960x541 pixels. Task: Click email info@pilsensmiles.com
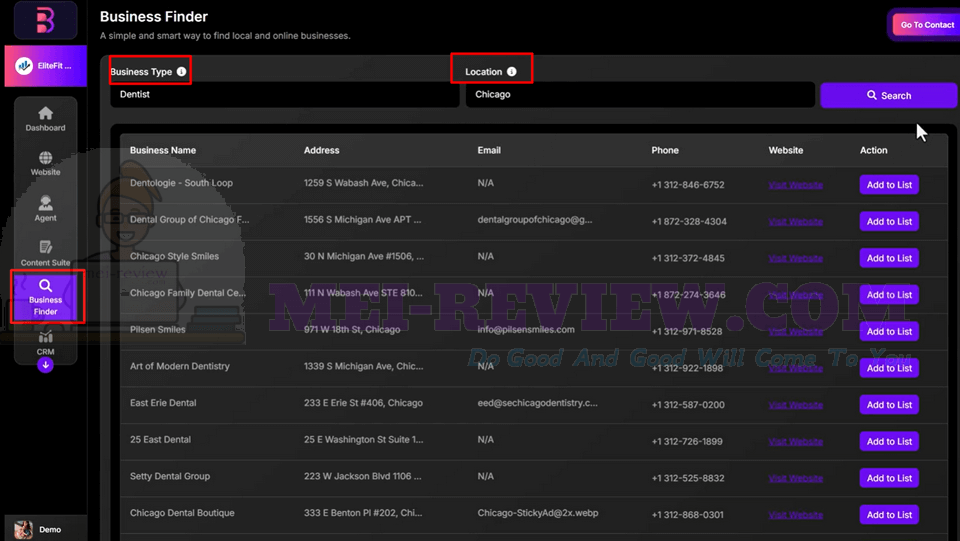point(527,329)
